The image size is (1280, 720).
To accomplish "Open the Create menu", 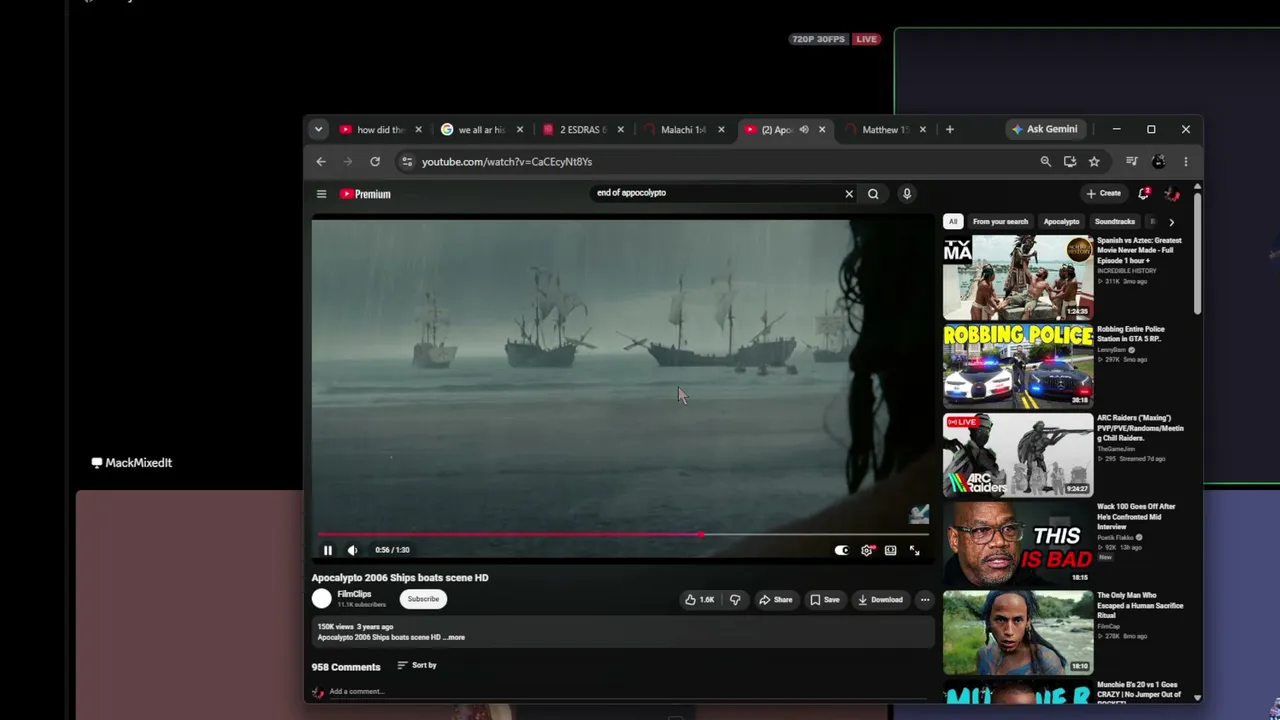I will click(x=1104, y=193).
